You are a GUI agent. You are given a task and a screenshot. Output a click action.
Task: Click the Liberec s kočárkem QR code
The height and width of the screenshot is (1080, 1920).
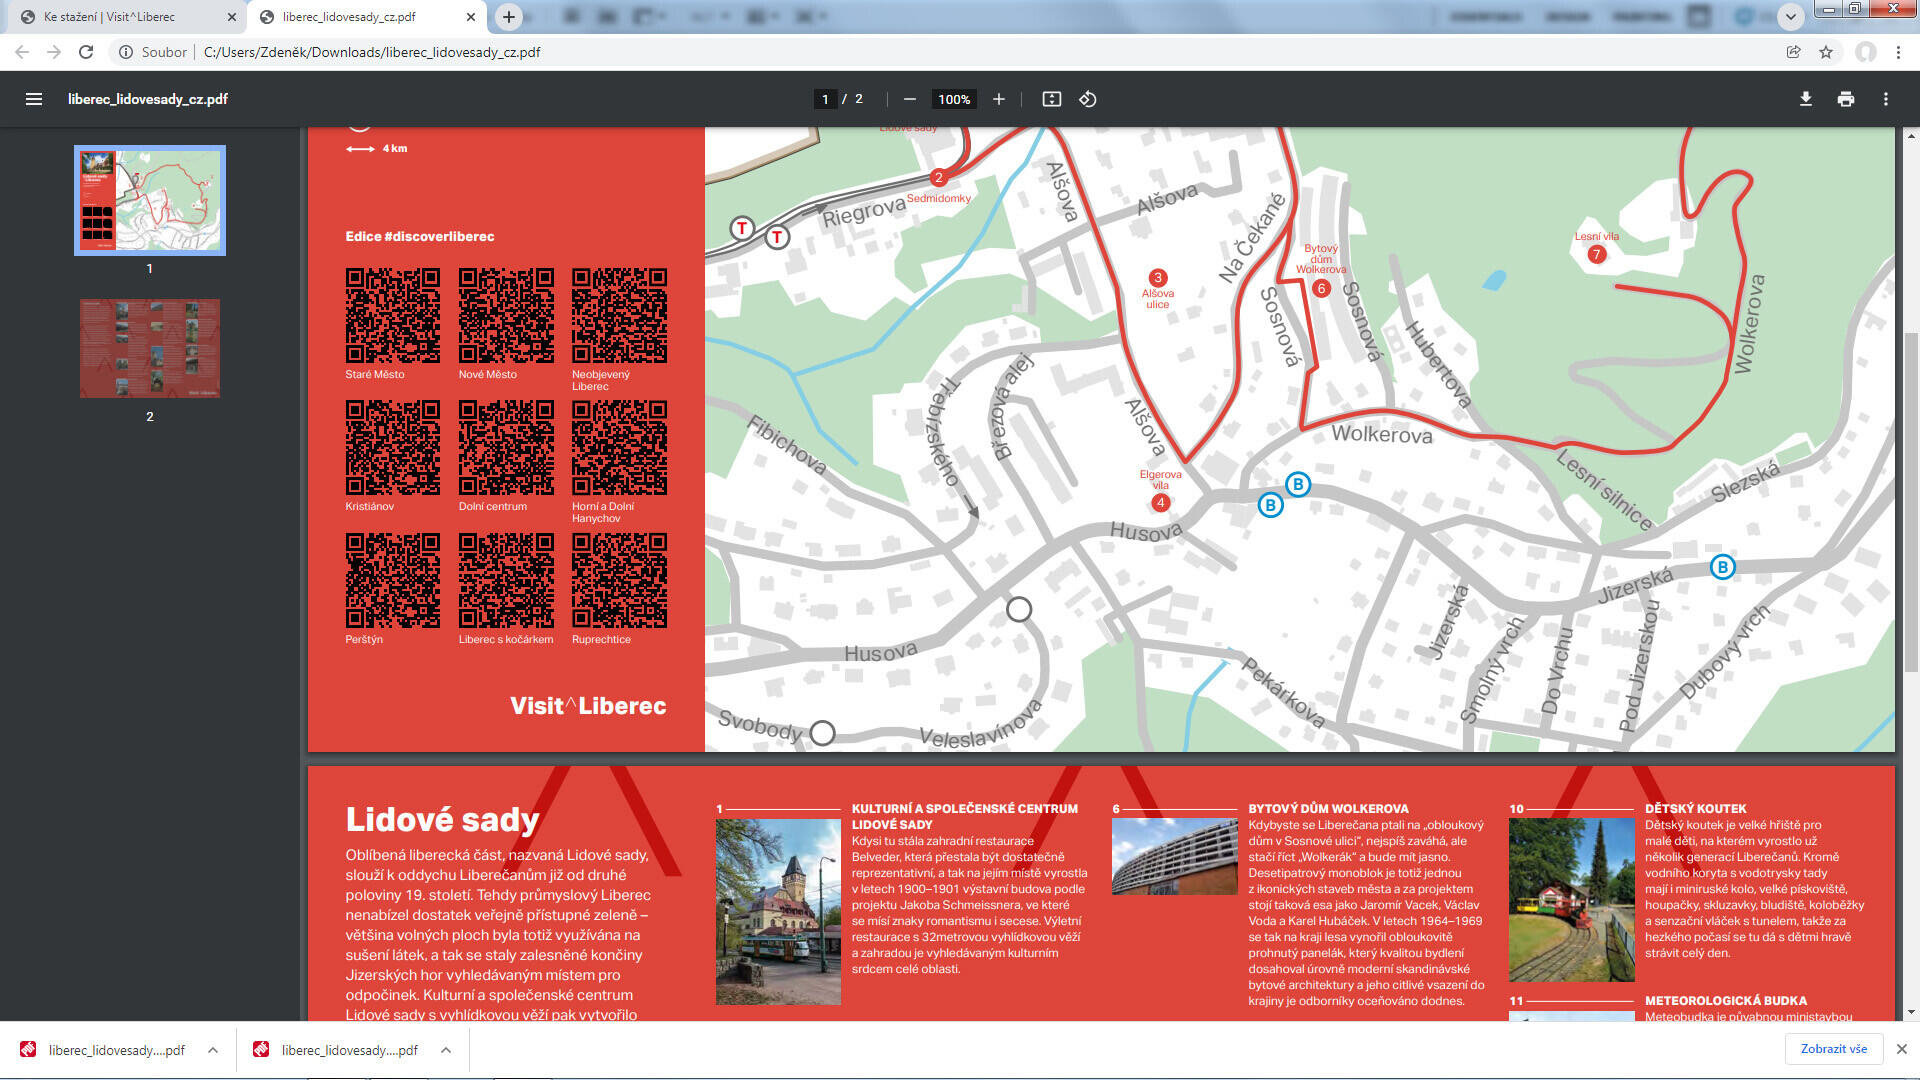point(506,580)
